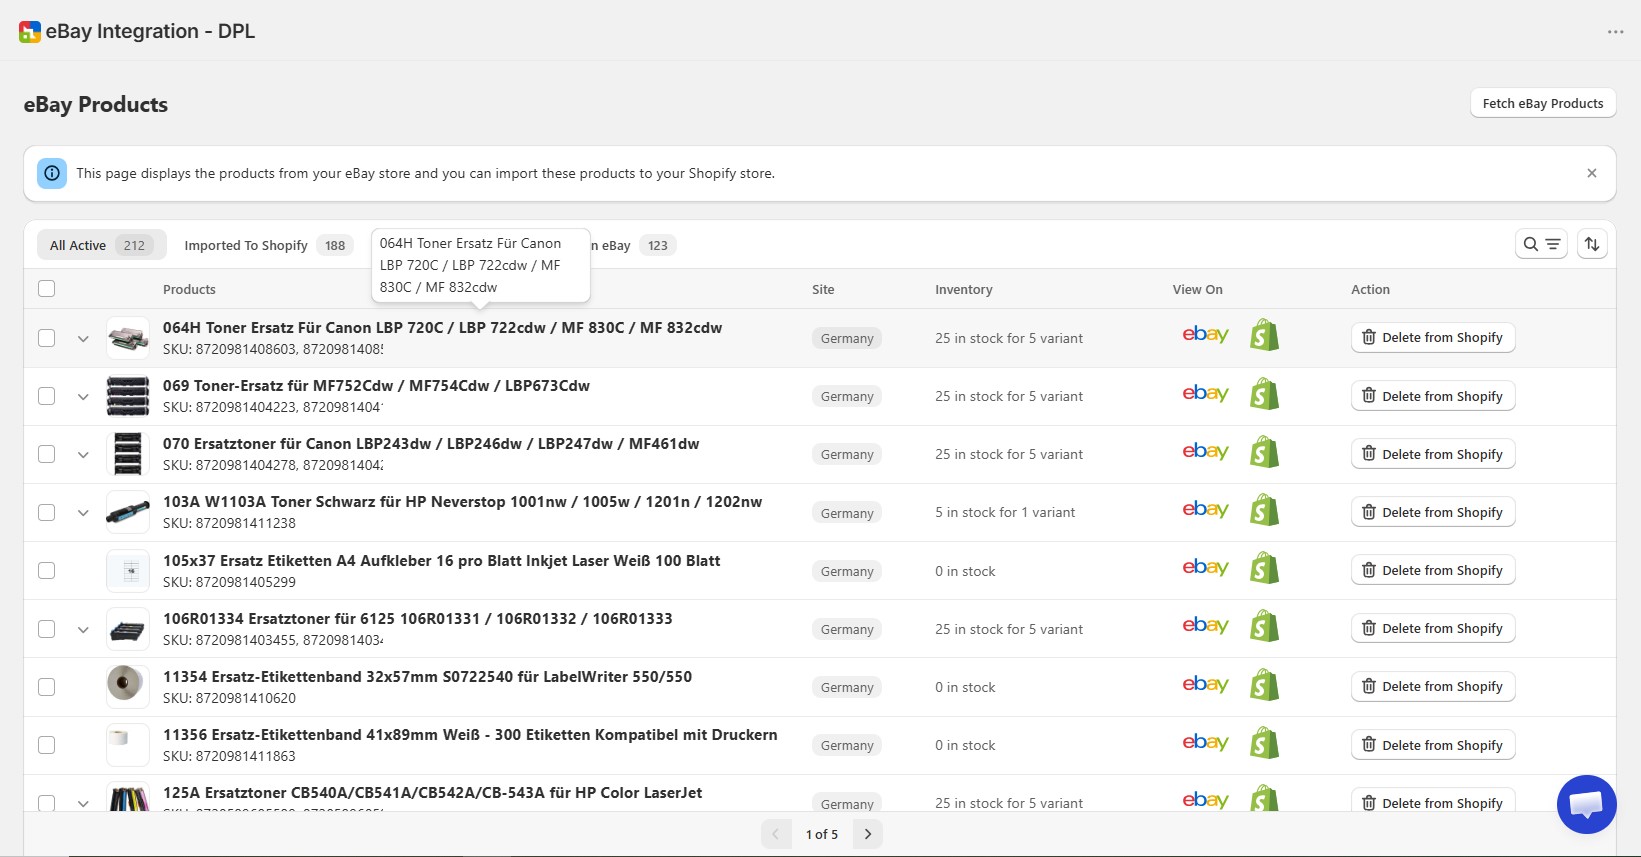Expand variants of 070 Ersatztoner row
Screen dimensions: 1641x857
83,455
